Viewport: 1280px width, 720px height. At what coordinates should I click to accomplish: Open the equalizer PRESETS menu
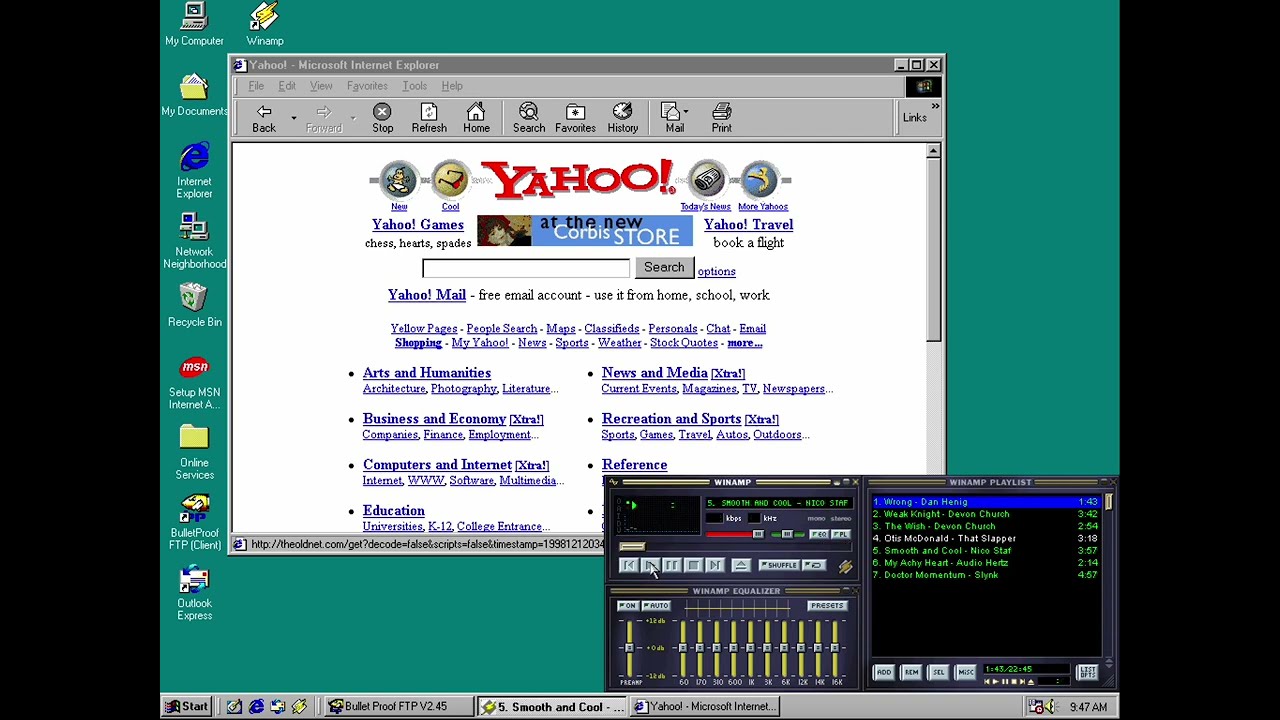[827, 606]
